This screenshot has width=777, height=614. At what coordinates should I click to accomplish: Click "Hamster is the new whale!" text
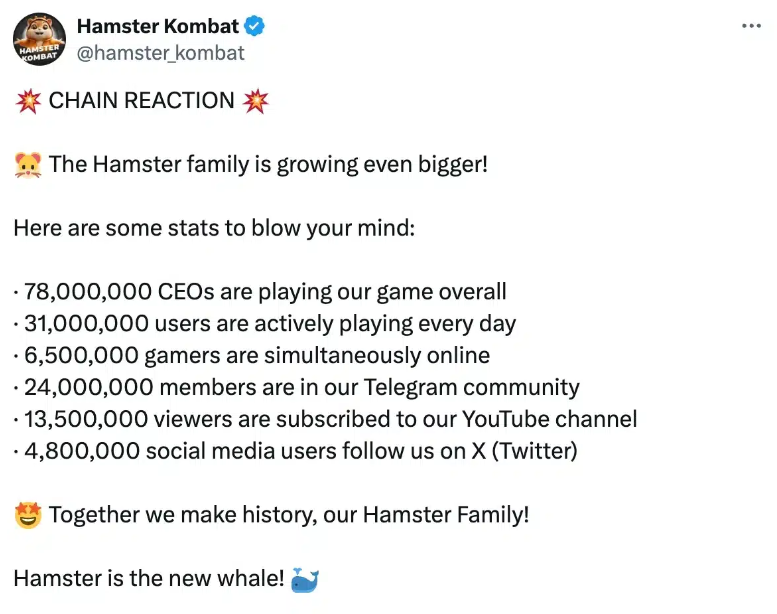pos(149,579)
